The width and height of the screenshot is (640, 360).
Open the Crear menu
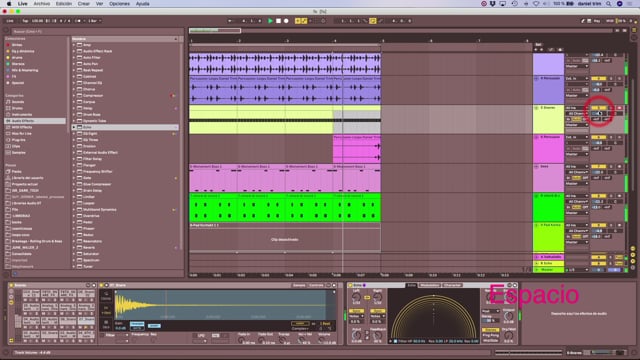pyautogui.click(x=84, y=4)
